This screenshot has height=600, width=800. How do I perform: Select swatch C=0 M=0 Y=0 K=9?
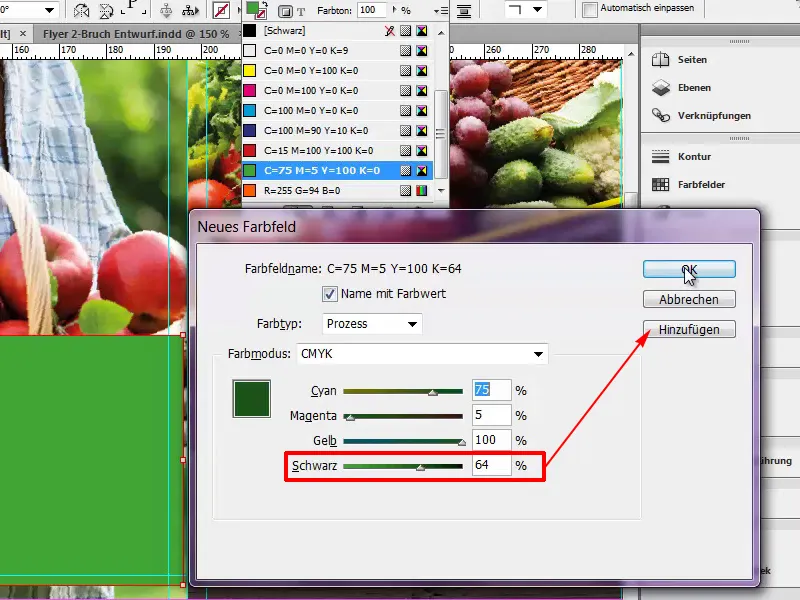point(337,51)
